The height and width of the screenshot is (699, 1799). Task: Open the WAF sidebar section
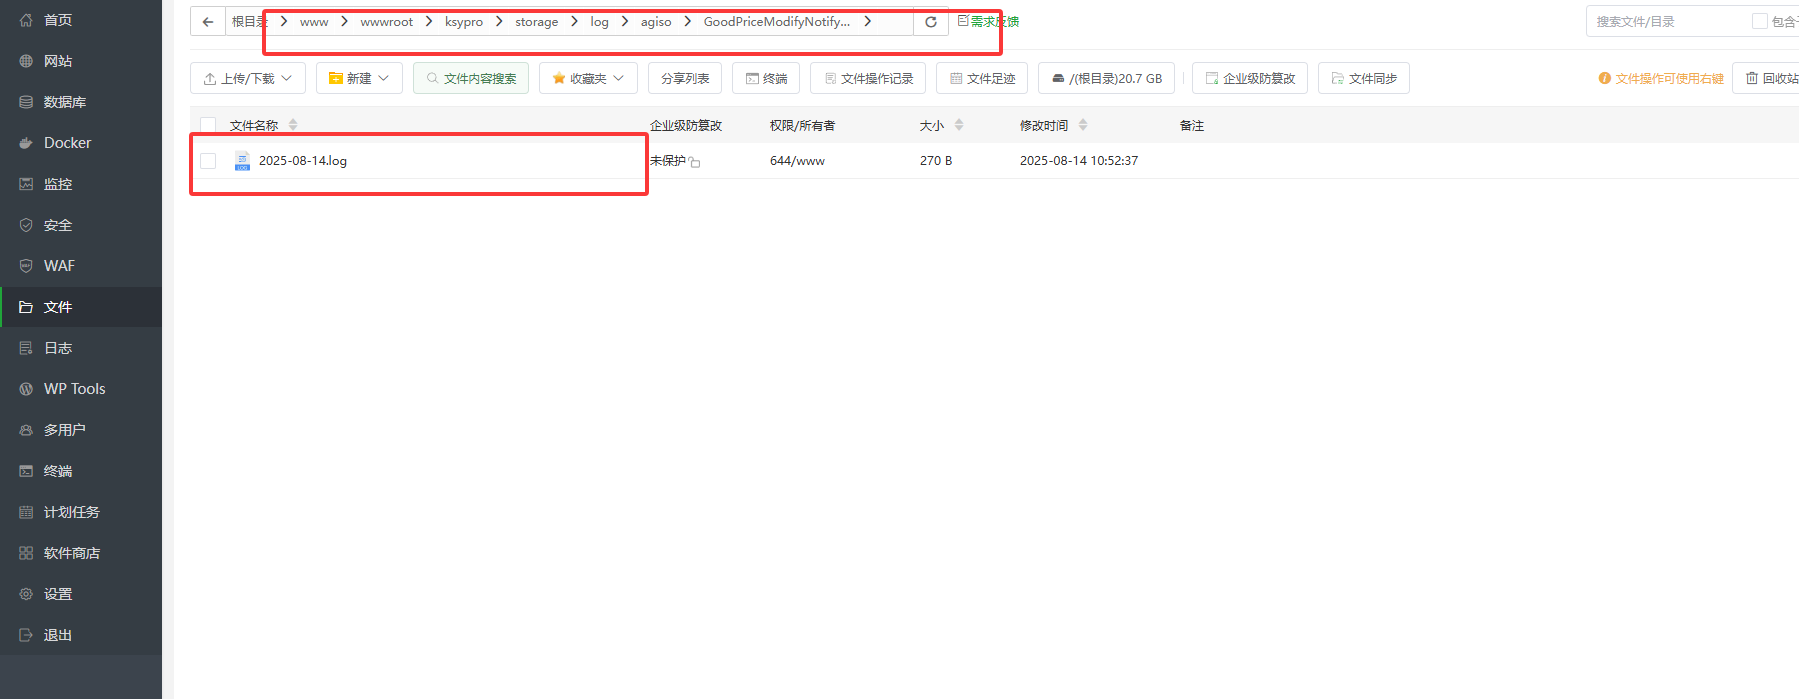point(59,266)
